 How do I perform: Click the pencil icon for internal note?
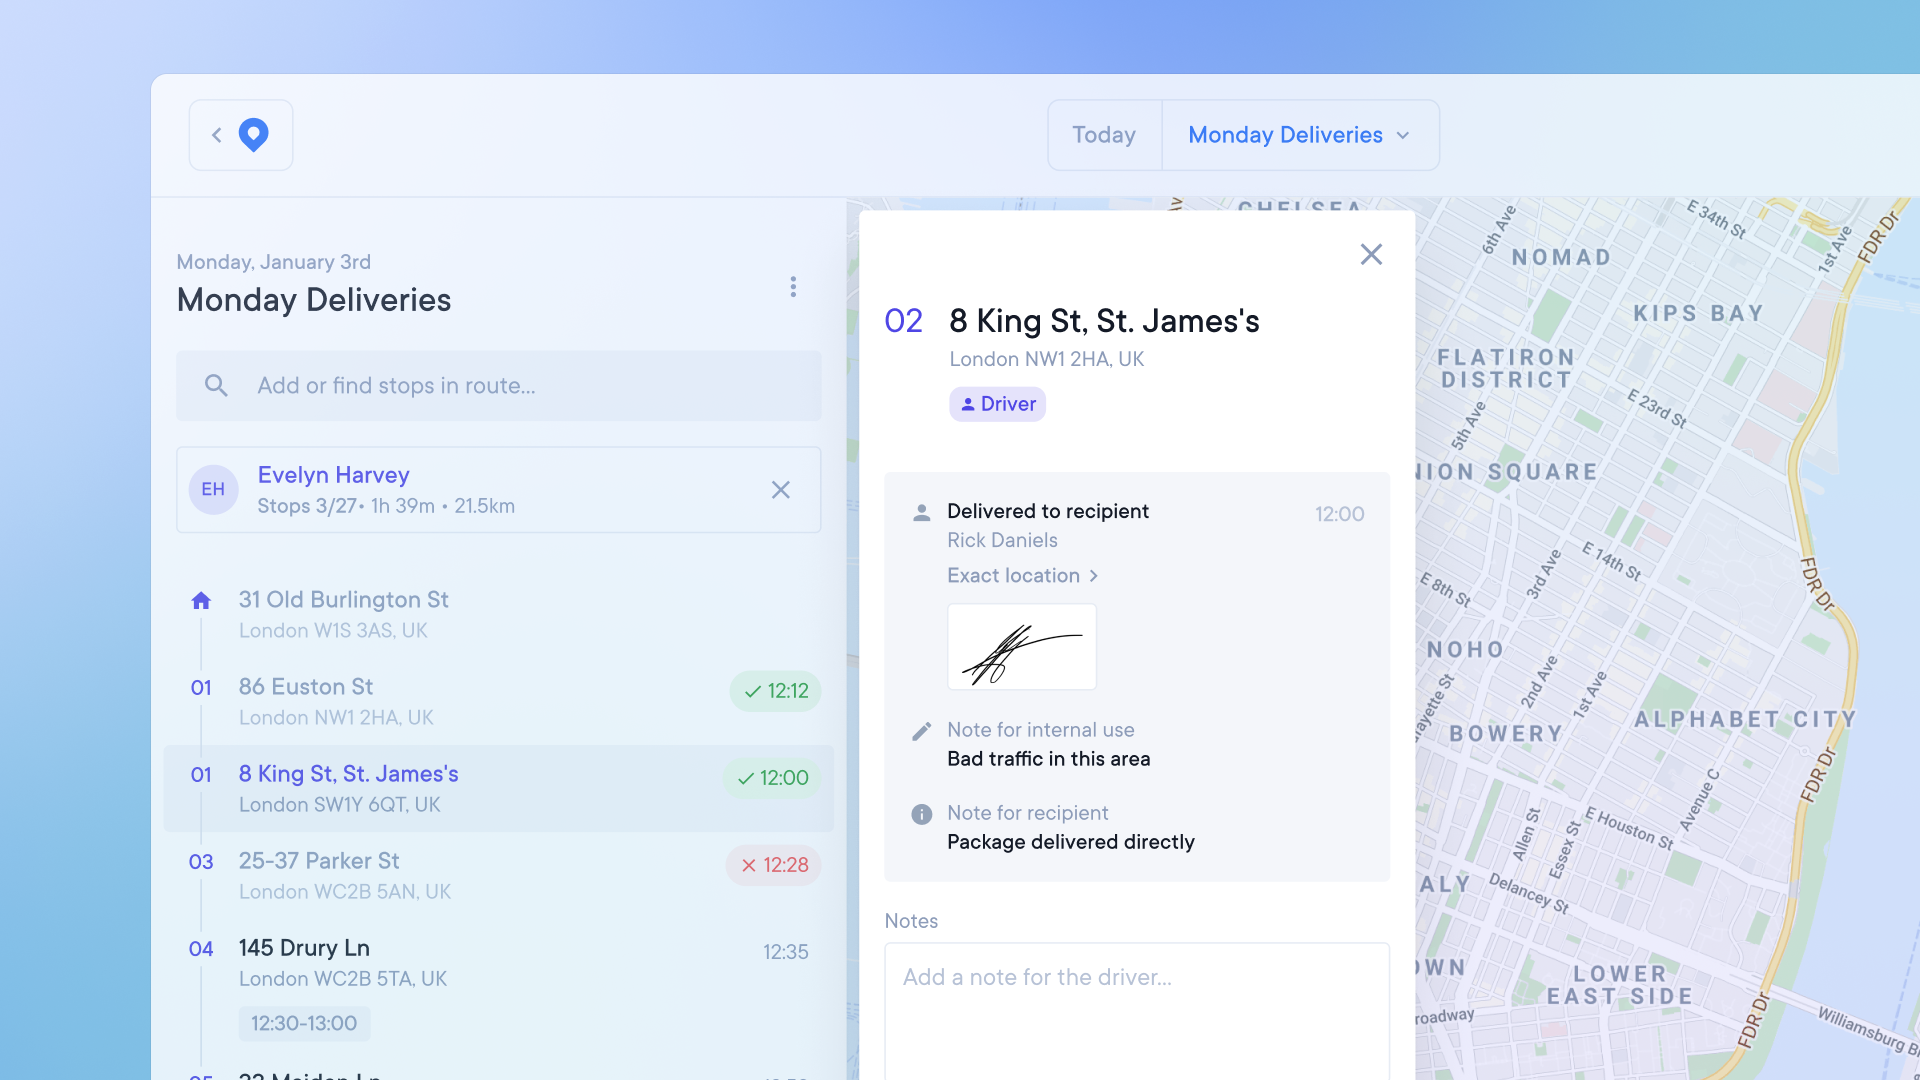click(921, 731)
